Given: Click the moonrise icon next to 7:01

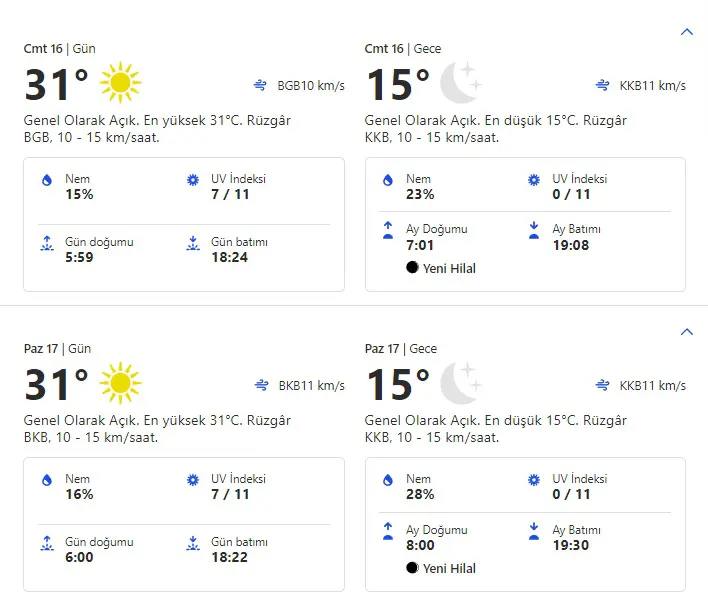Looking at the screenshot, I should point(387,230).
